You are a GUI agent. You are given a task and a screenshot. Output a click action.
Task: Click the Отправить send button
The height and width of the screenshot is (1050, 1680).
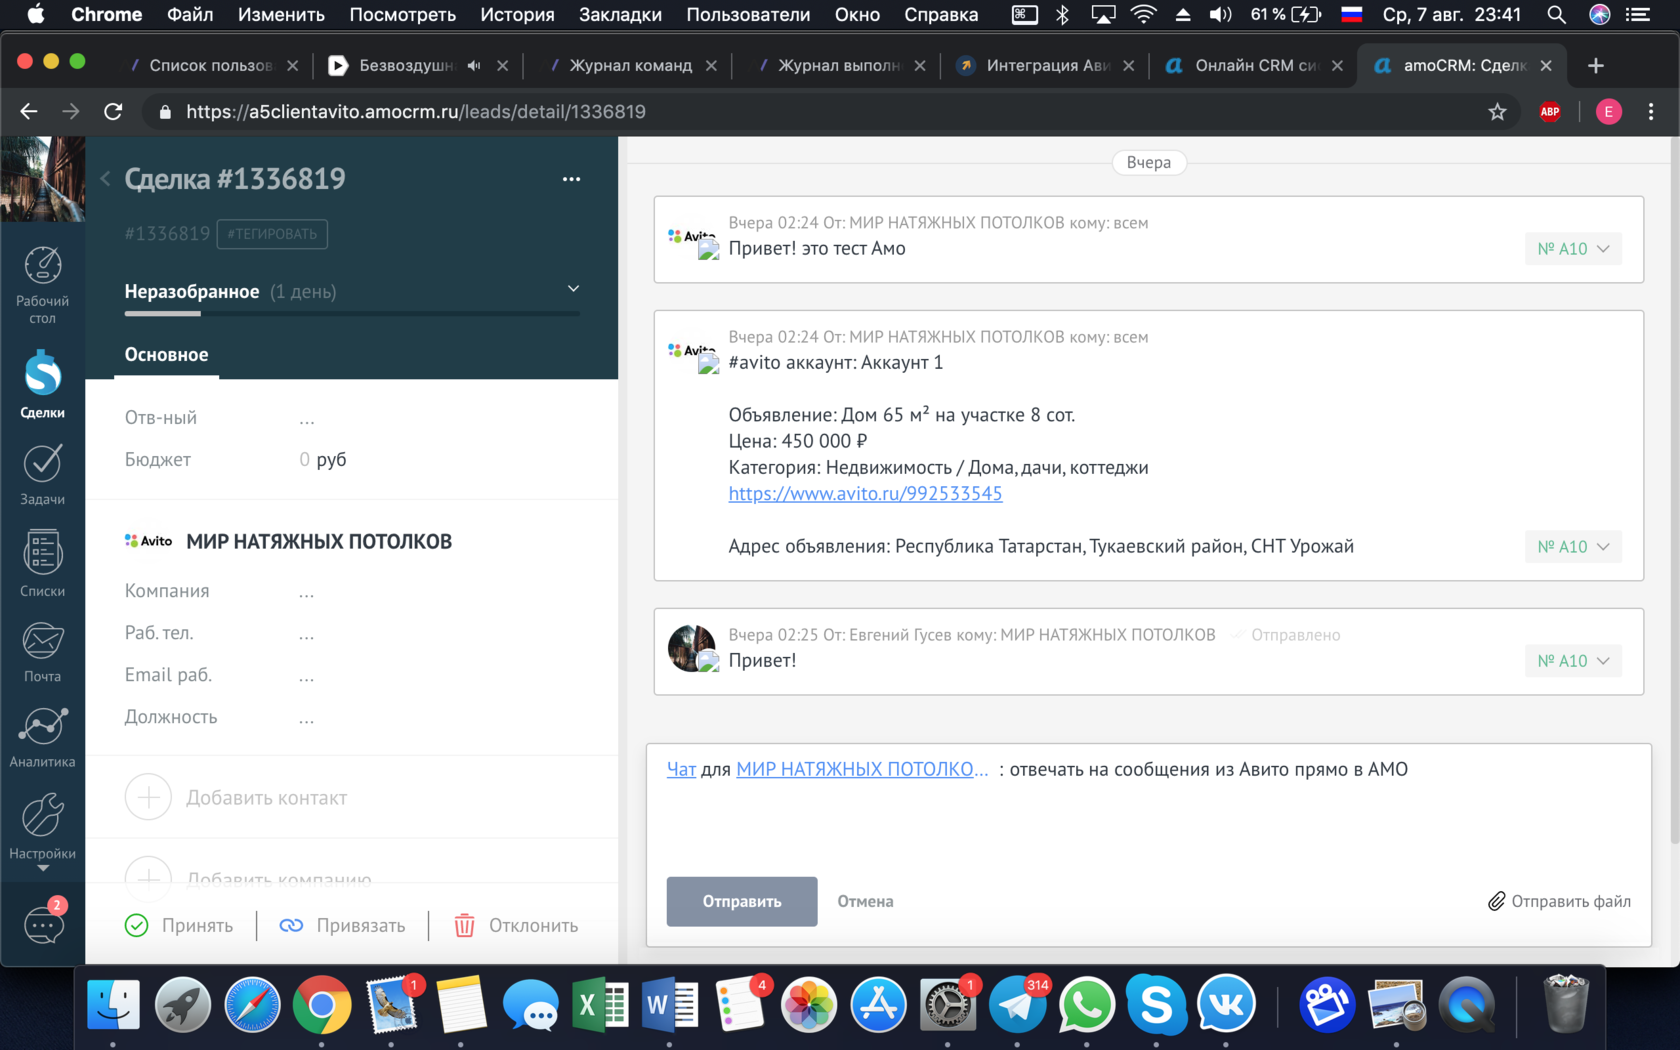(742, 901)
